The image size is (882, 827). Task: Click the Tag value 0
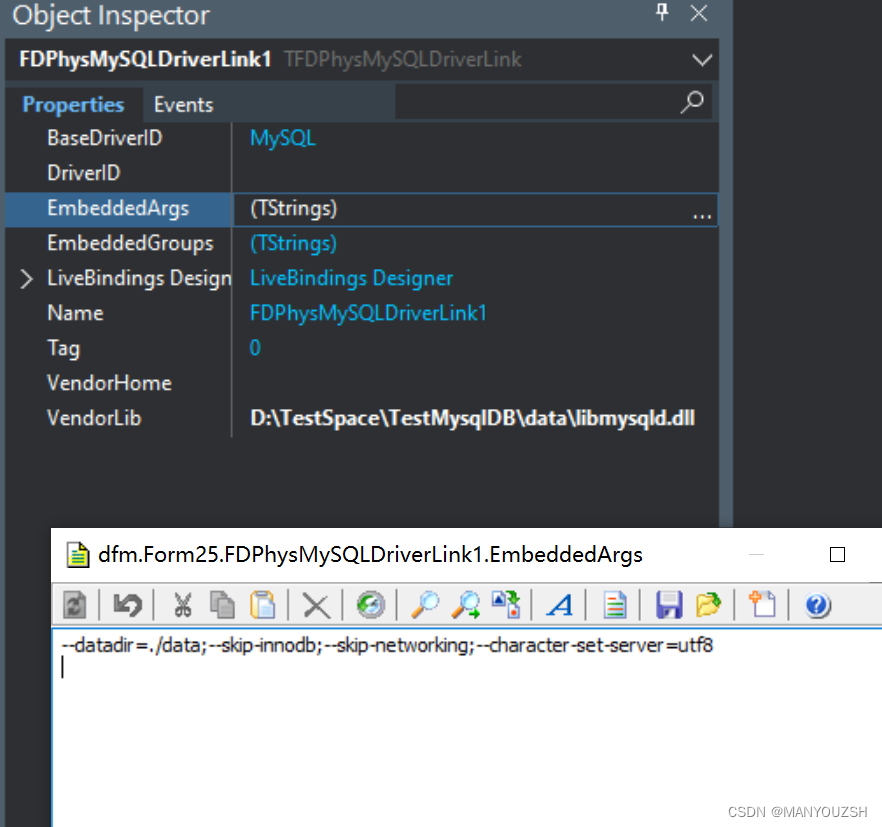tap(255, 348)
